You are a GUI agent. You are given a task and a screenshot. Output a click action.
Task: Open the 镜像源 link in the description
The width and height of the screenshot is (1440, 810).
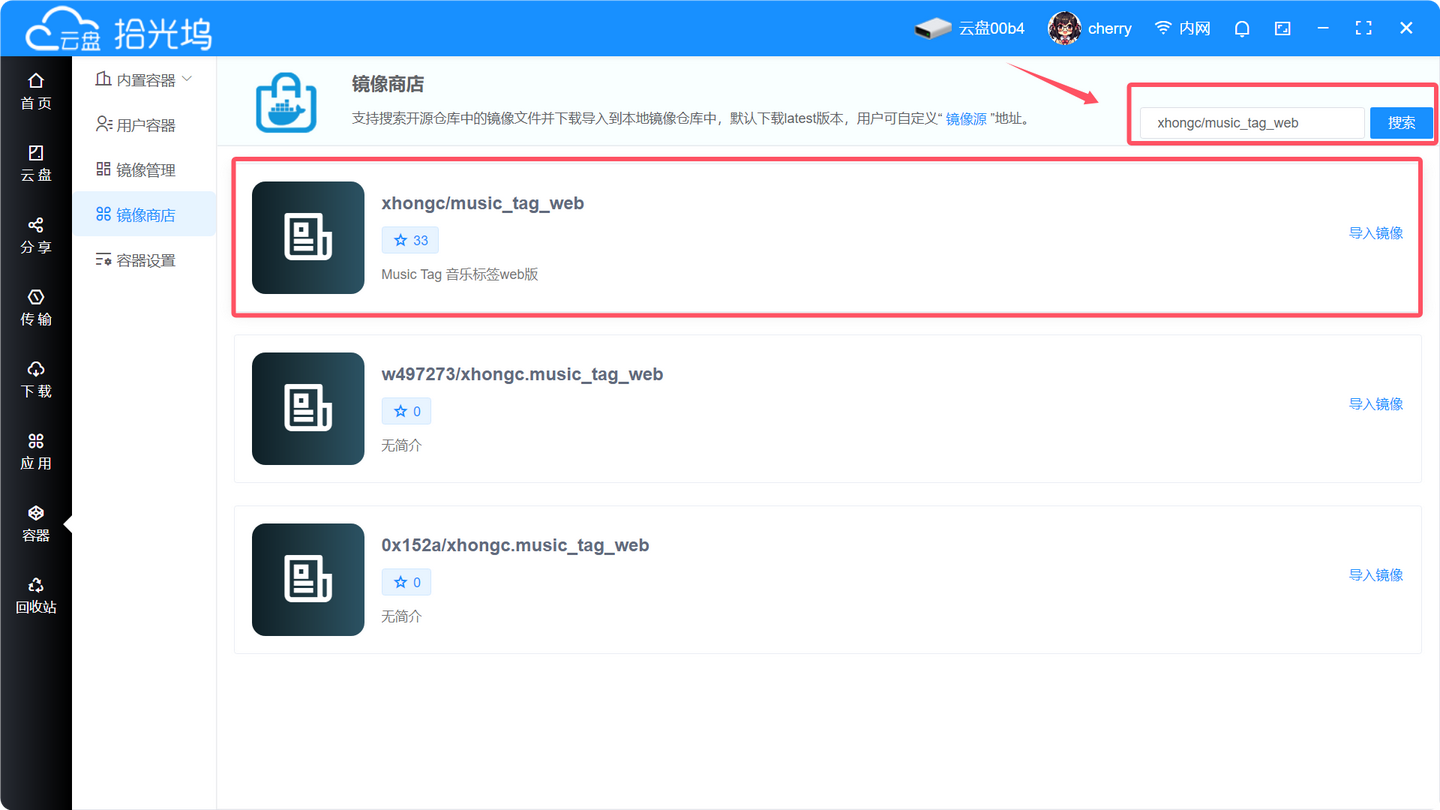tap(966, 118)
